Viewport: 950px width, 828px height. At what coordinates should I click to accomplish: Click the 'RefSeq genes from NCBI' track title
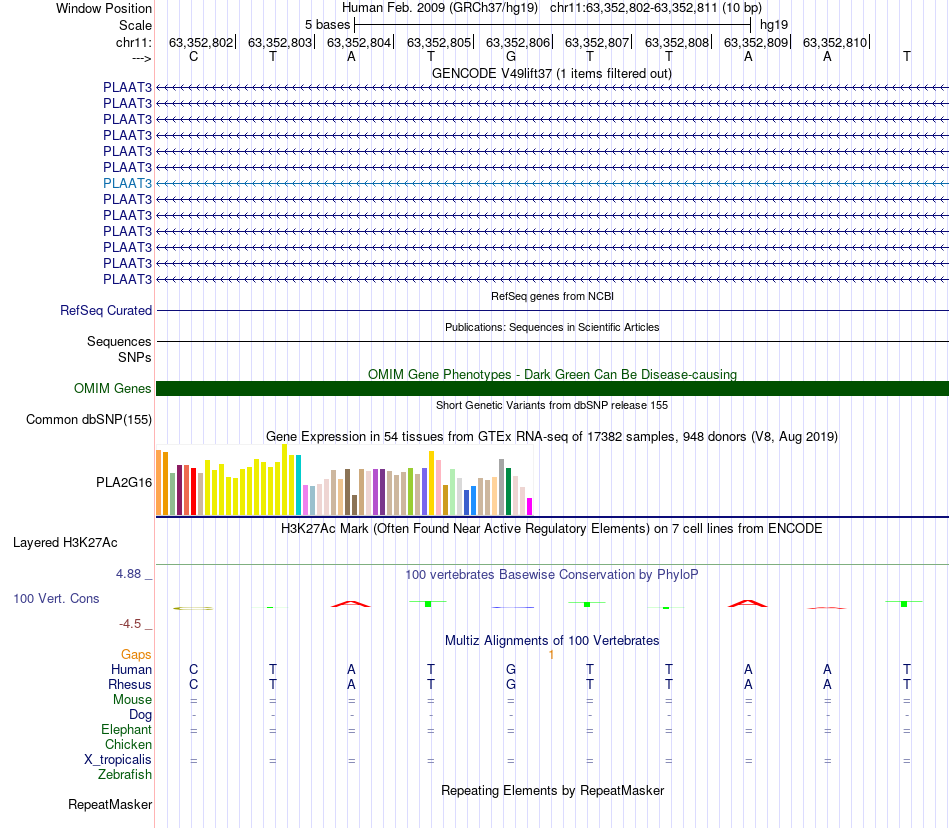552,296
